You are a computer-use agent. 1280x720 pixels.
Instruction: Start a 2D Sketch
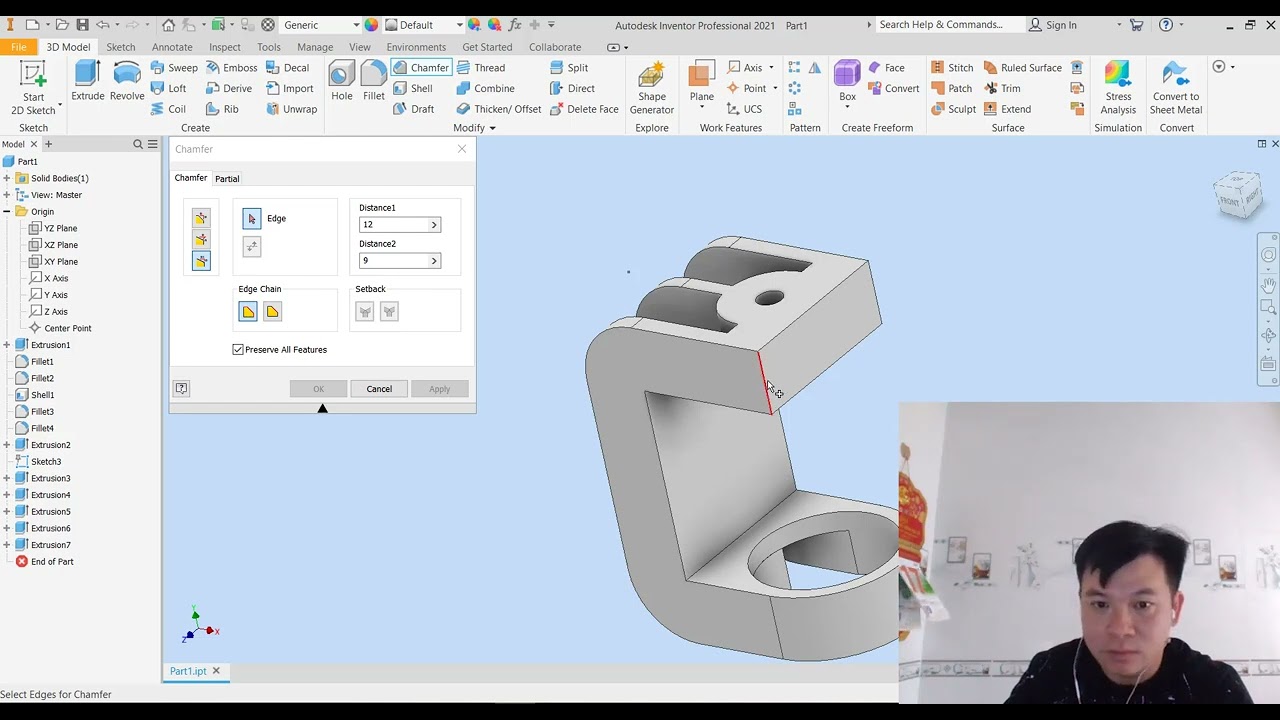[33, 87]
